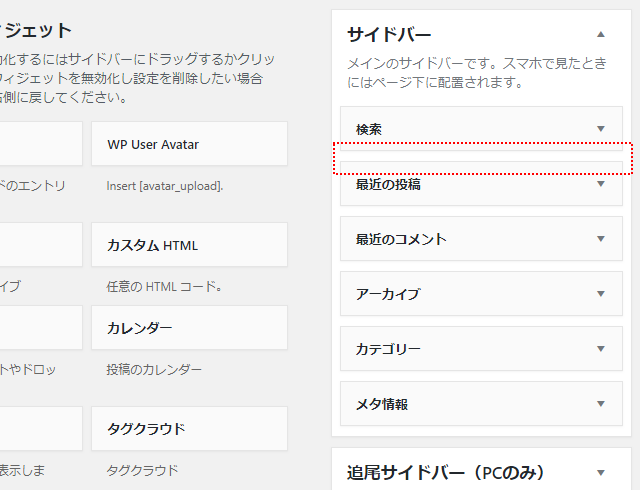Click the アーカイブ widget title
Image resolution: width=640 pixels, height=490 pixels.
click(388, 295)
